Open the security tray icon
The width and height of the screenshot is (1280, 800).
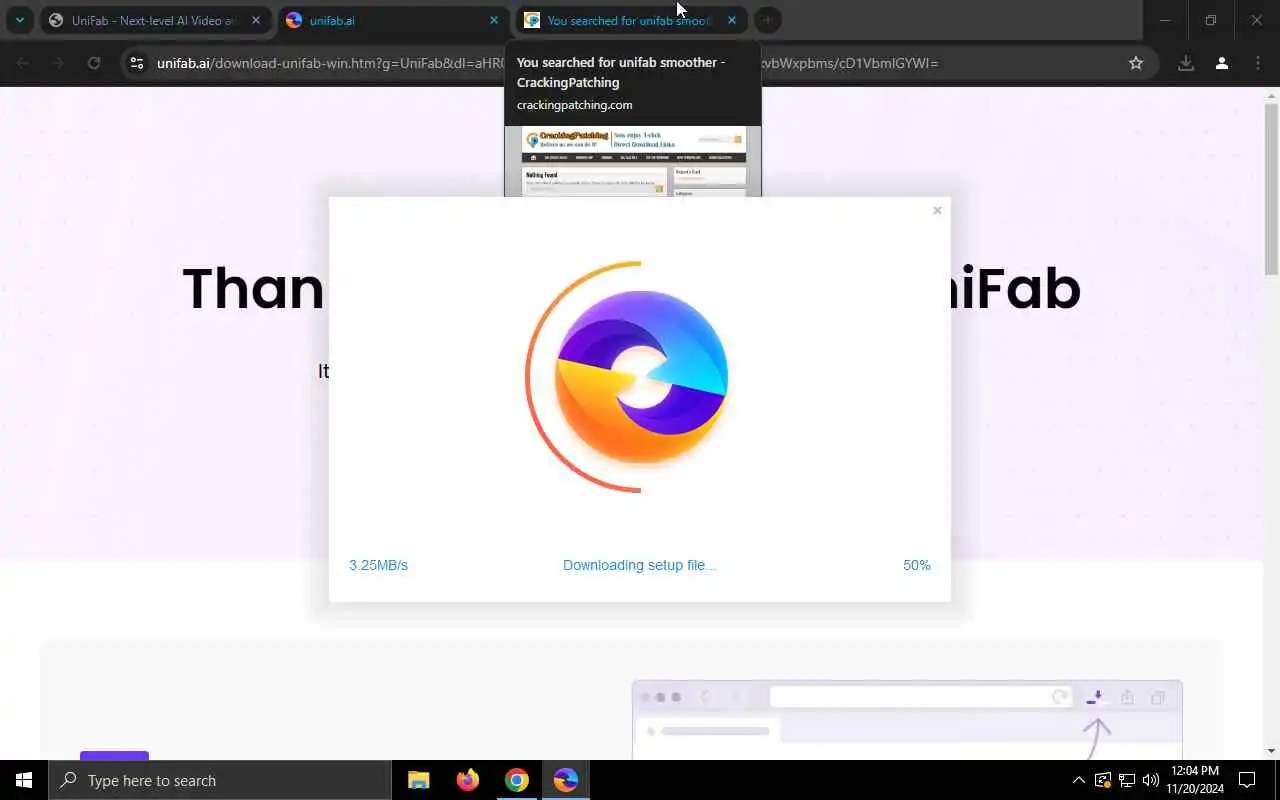click(1103, 780)
